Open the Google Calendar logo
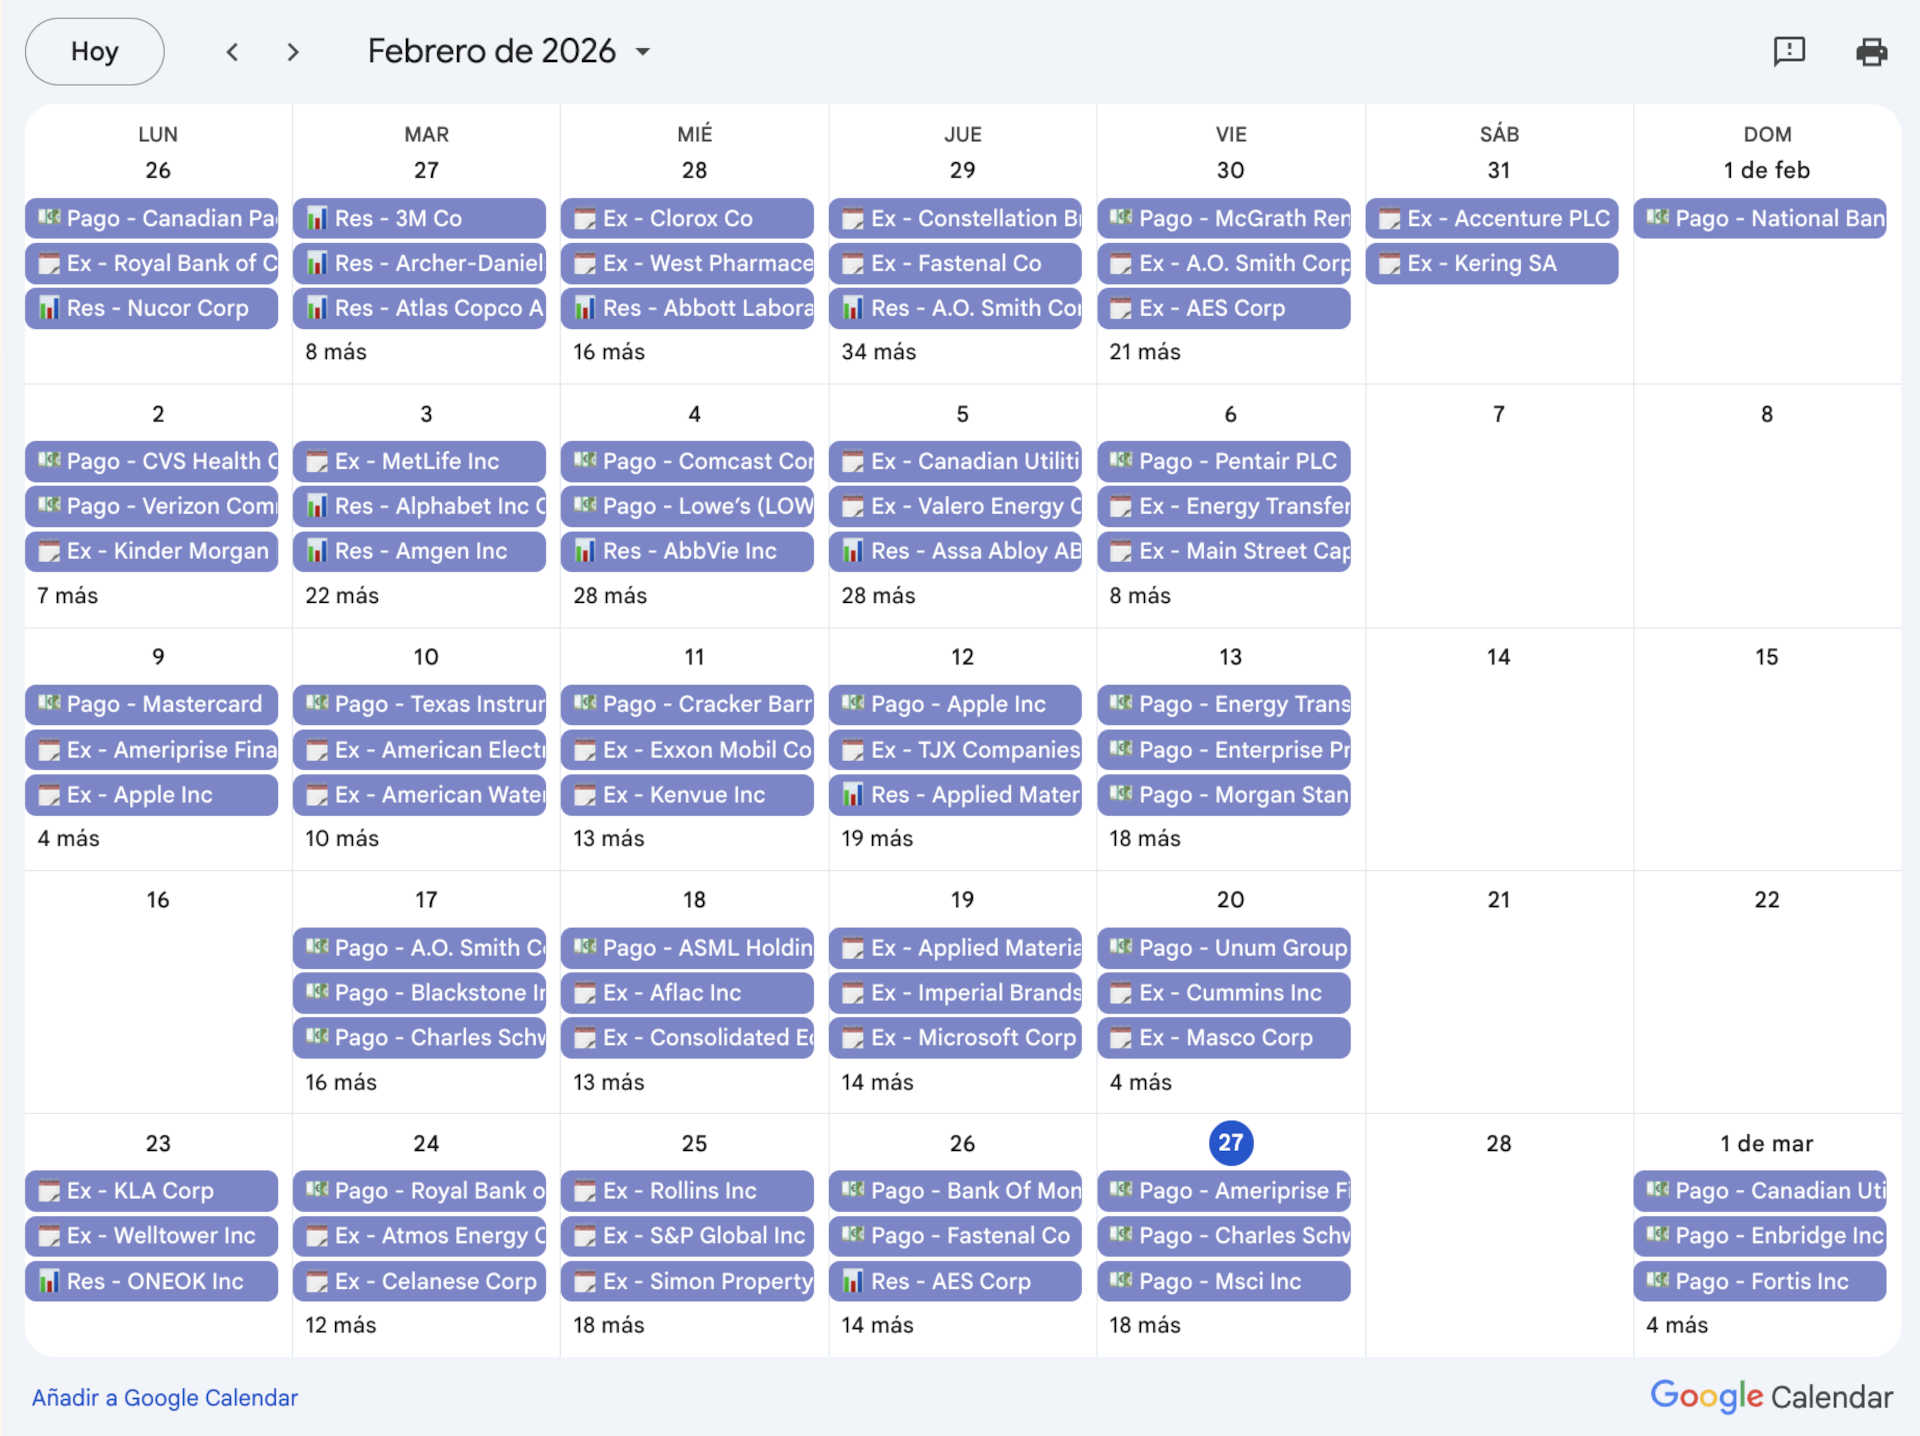 pyautogui.click(x=1771, y=1396)
